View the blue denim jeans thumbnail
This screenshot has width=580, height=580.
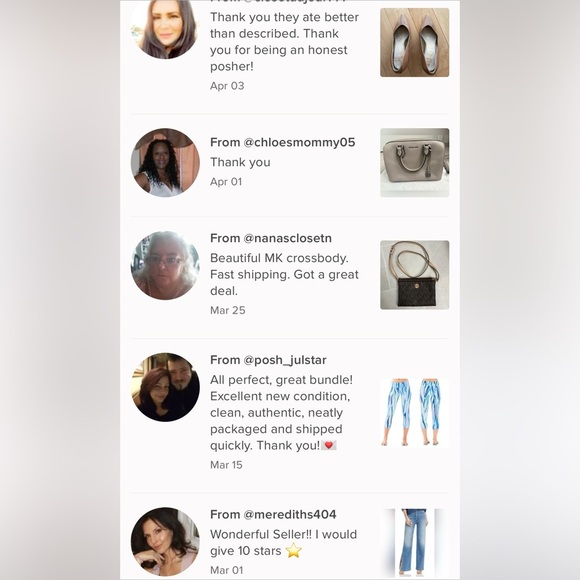coord(415,543)
